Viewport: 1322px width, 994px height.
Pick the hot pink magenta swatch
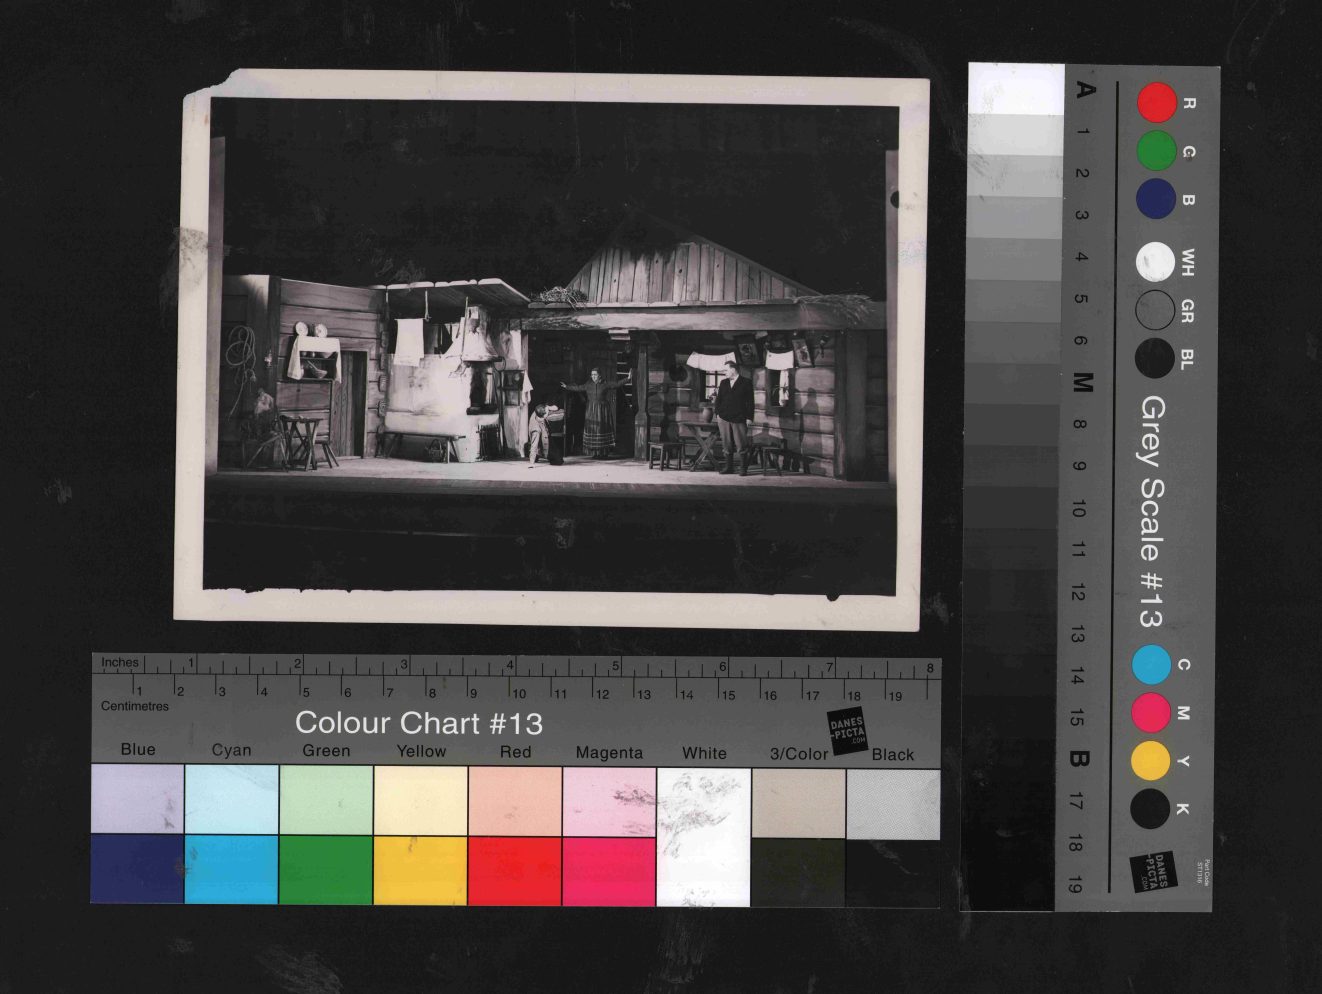[x=608, y=871]
